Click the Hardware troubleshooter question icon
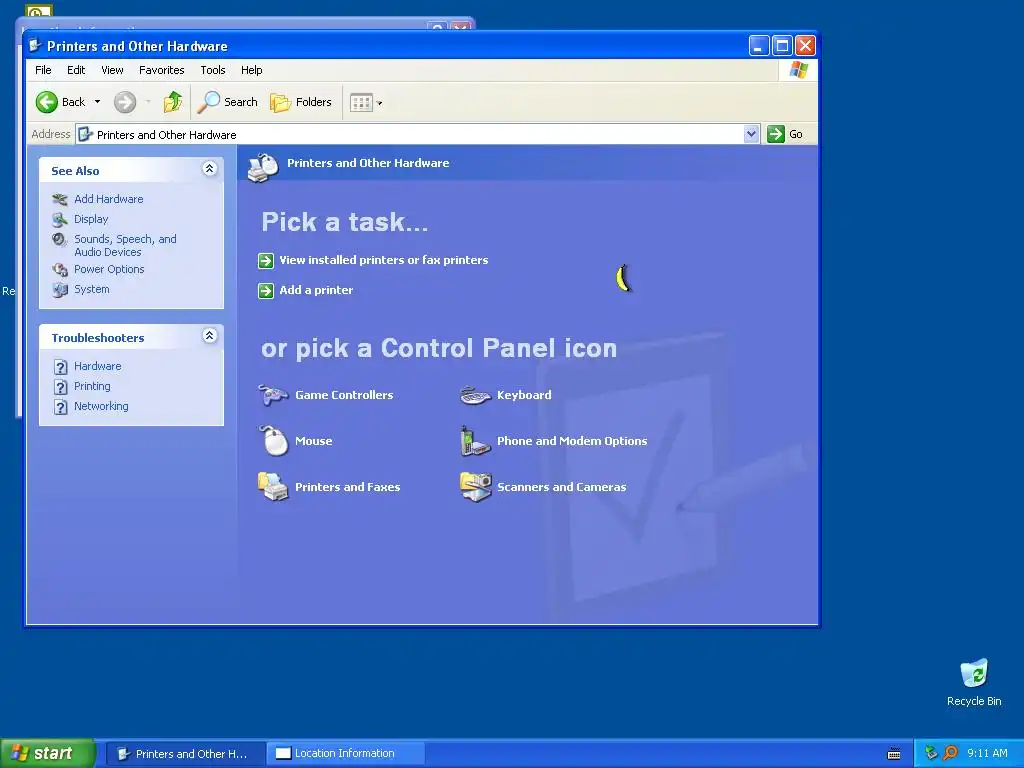This screenshot has width=1024, height=768. coord(61,366)
